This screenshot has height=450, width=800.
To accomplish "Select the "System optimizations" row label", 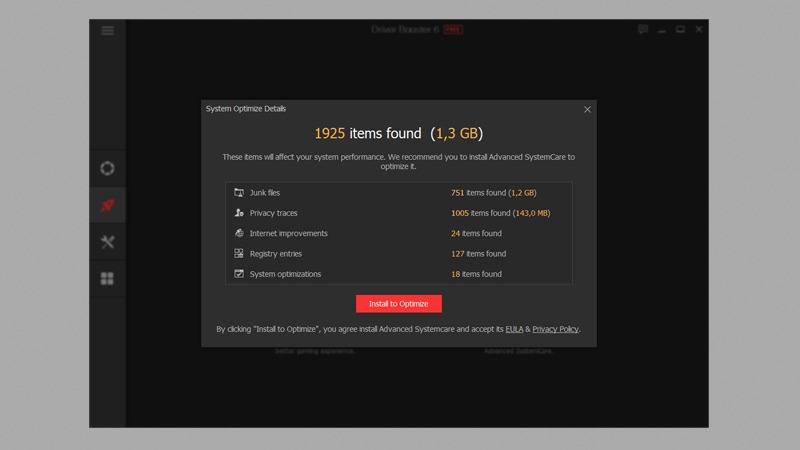I will tap(285, 274).
